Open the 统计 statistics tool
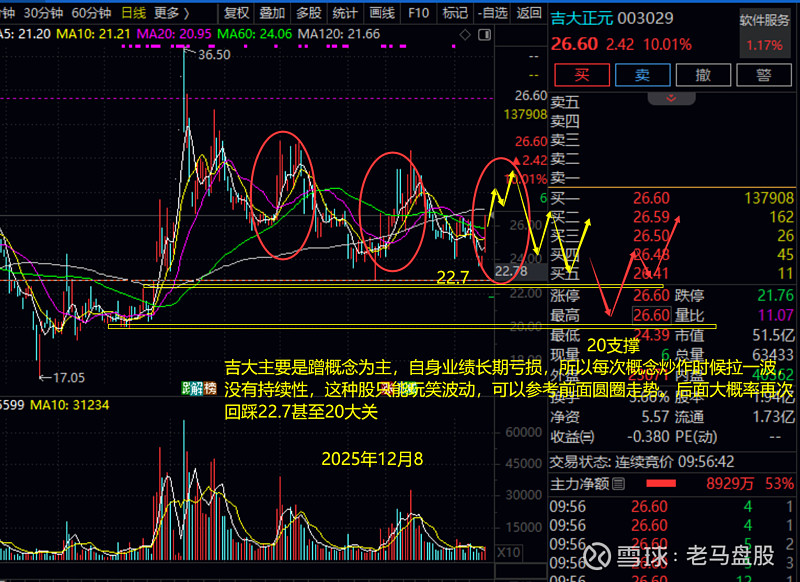The image size is (800, 582). 345,13
